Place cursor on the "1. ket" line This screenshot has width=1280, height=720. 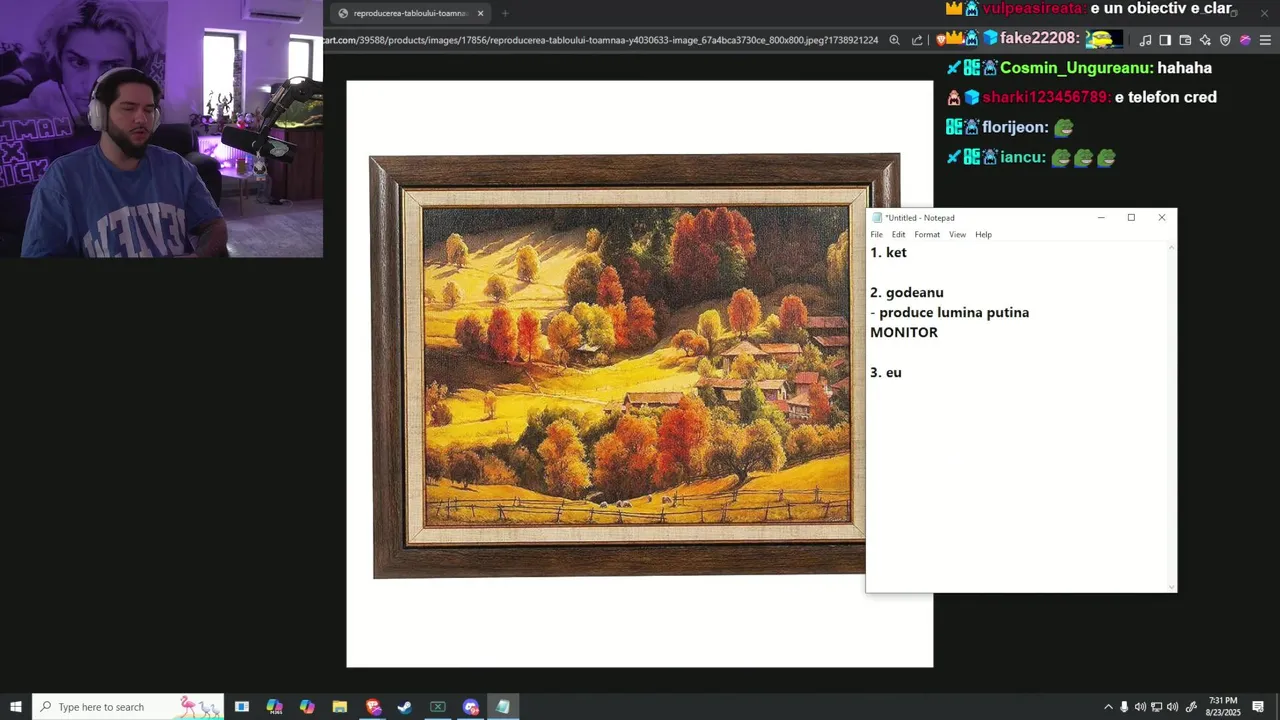tap(888, 253)
